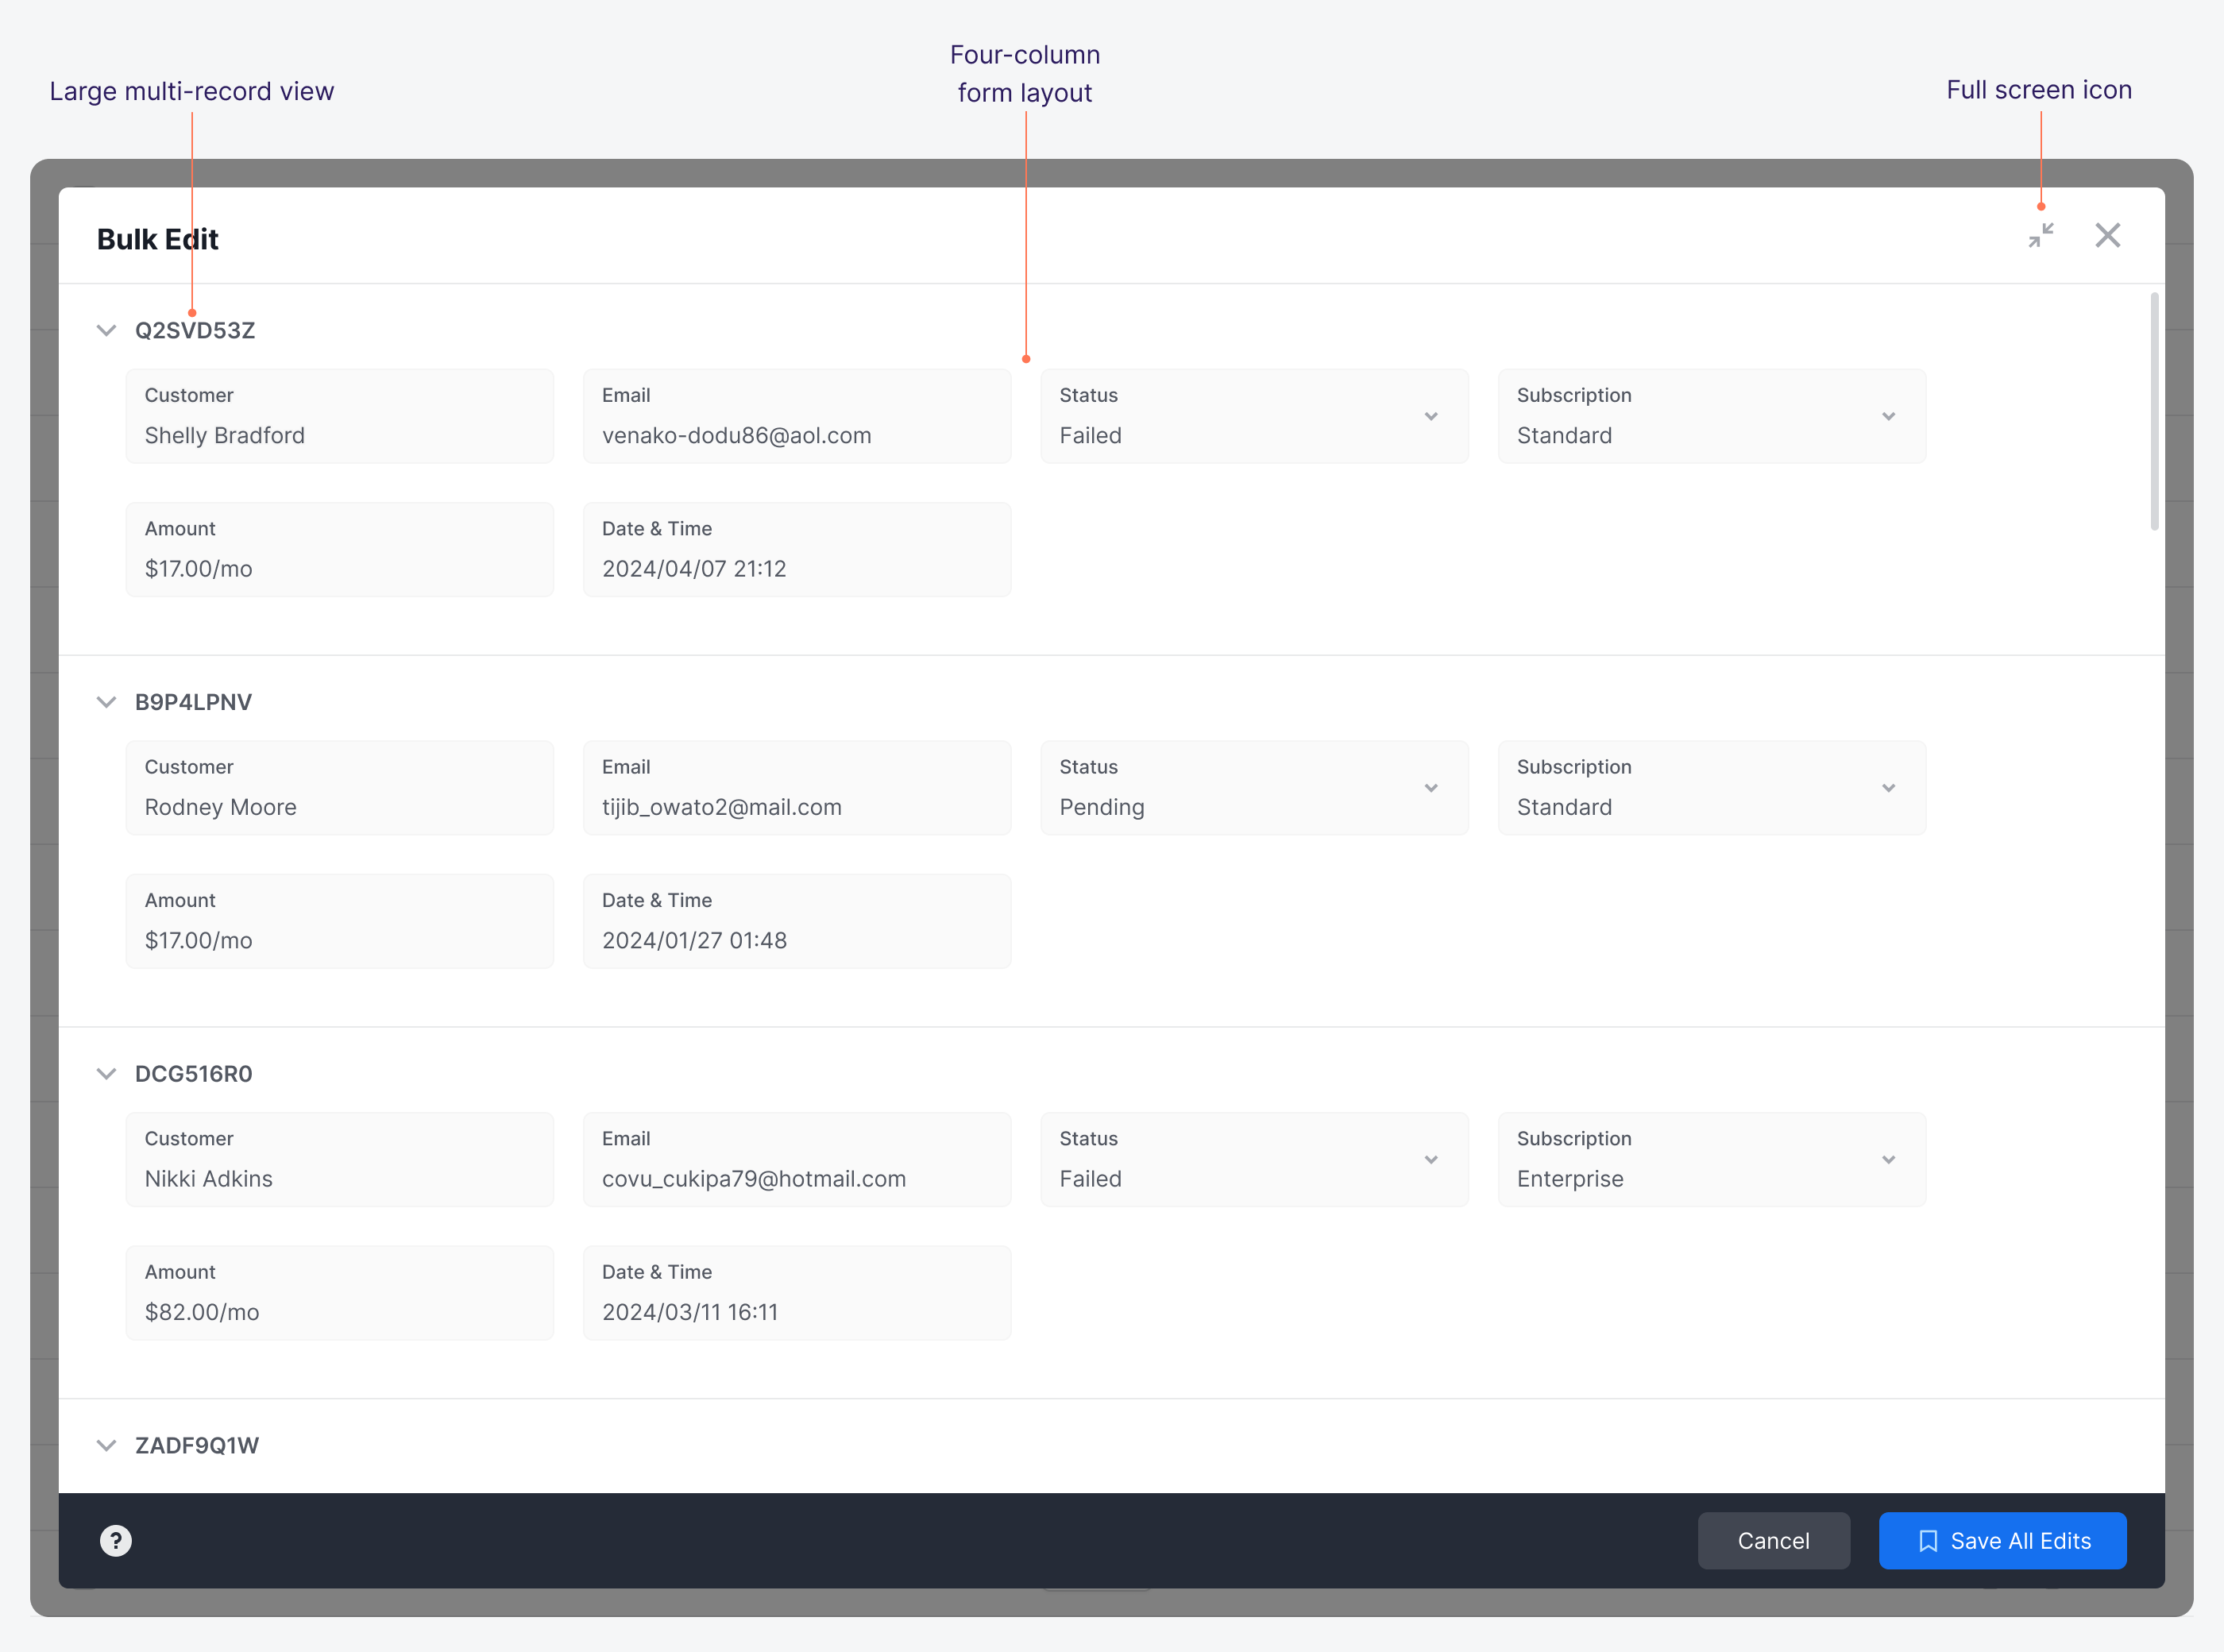Viewport: 2224px width, 1652px height.
Task: Click the help question mark icon
Action: [116, 1541]
